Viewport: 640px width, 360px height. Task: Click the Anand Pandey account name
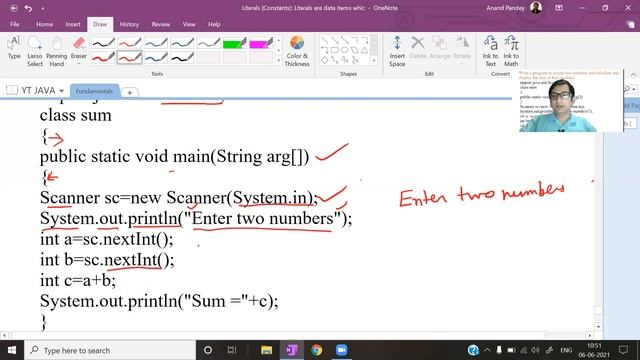click(505, 8)
